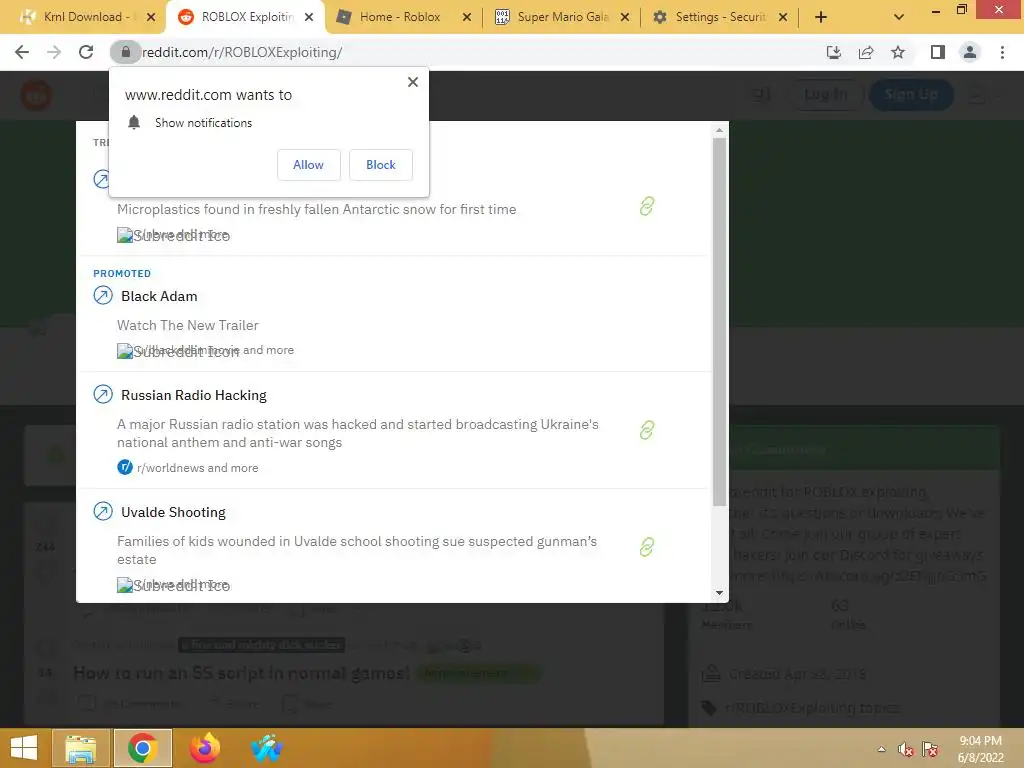Close the Krnl Download tab

[x=151, y=17]
